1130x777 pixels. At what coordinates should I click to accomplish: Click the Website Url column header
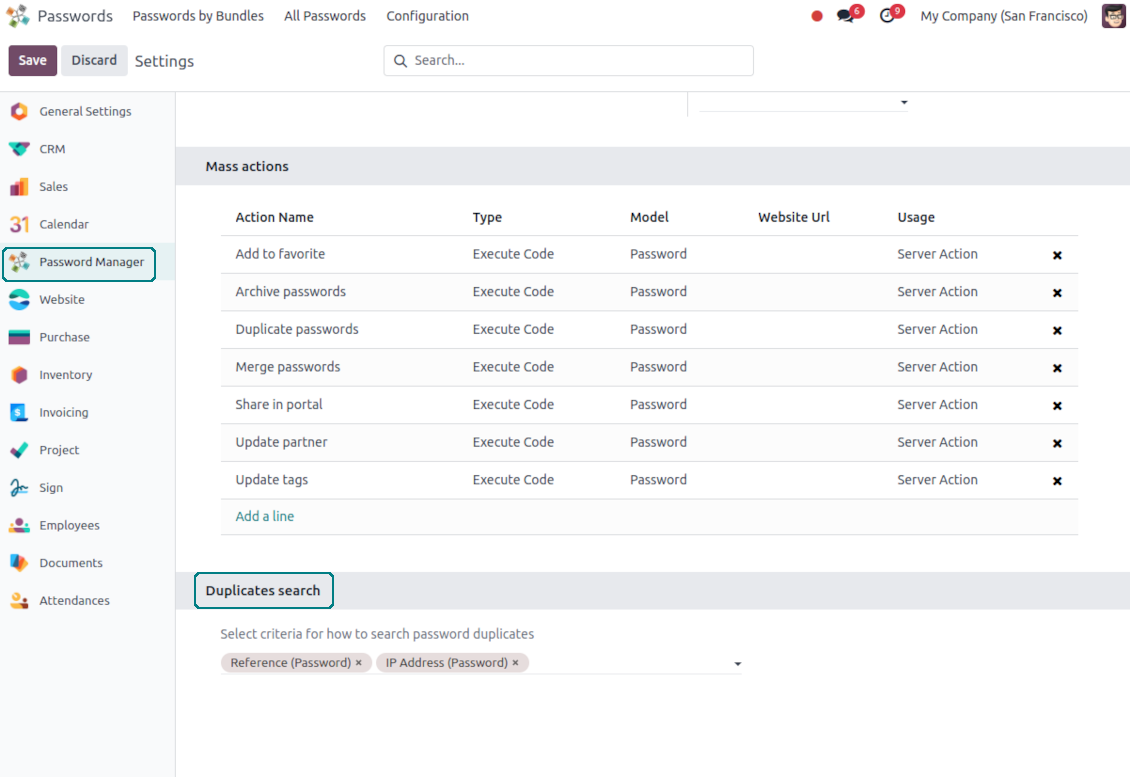point(793,217)
